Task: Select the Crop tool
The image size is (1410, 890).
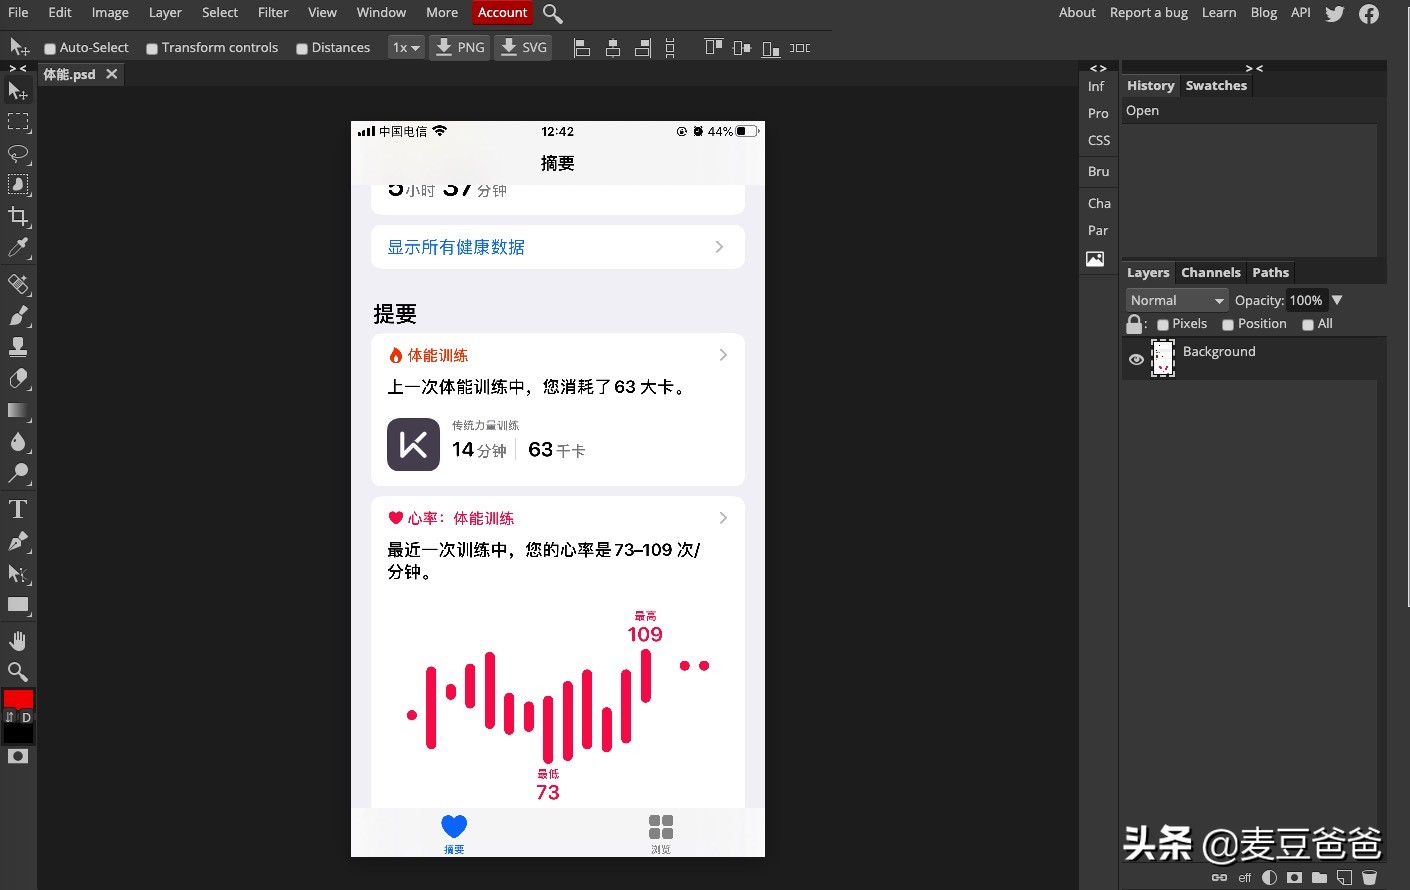Action: [19, 216]
